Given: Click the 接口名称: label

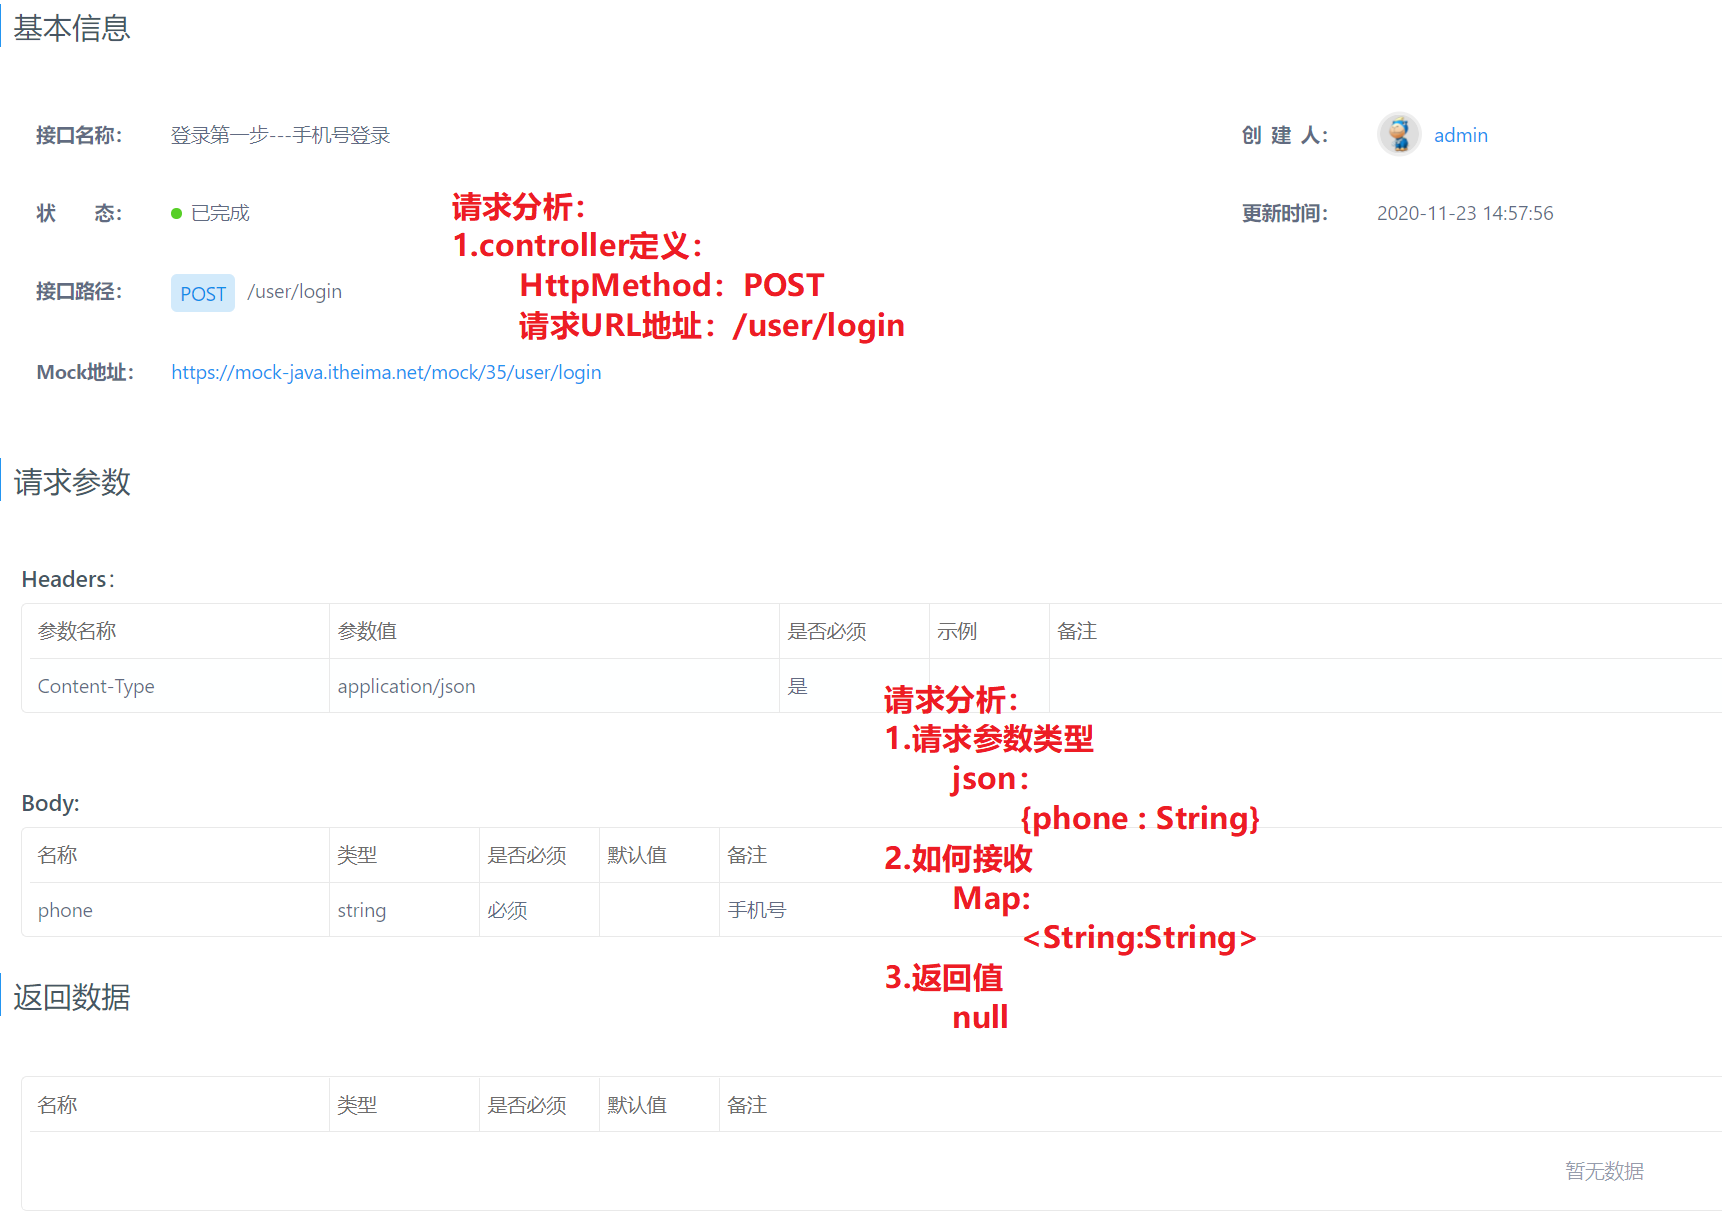Looking at the screenshot, I should (x=79, y=135).
